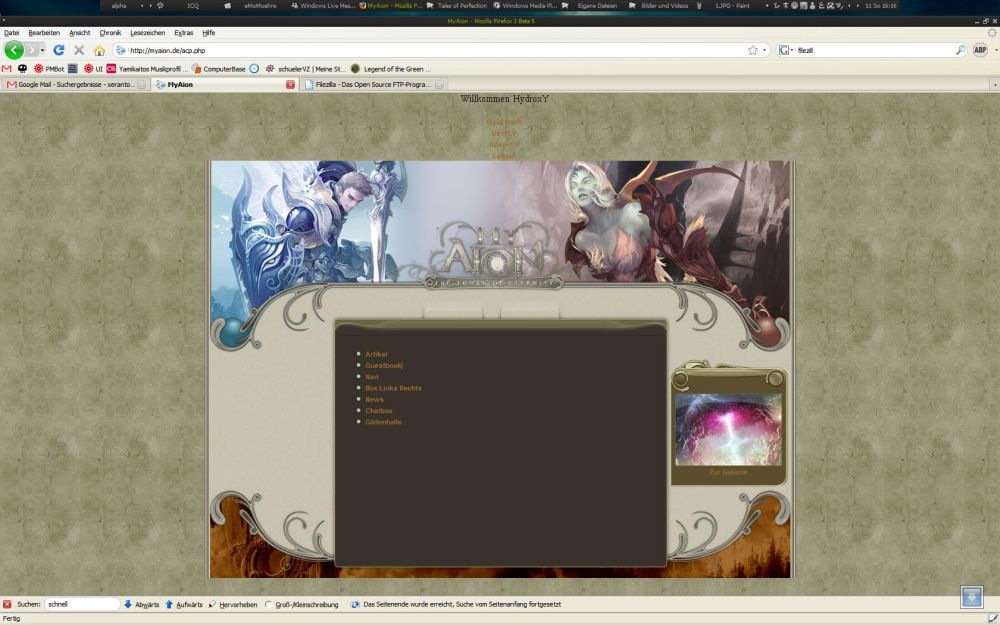This screenshot has width=1000, height=625.
Task: Open the Guestbook admin link
Action: [x=383, y=365]
